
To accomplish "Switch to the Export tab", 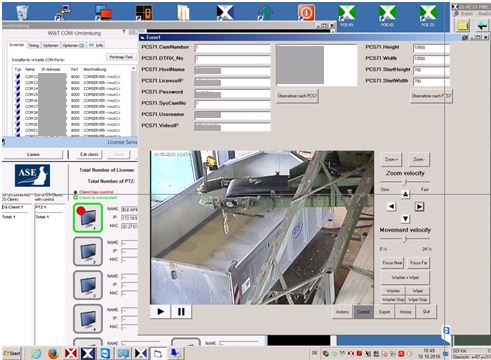I will [x=384, y=312].
